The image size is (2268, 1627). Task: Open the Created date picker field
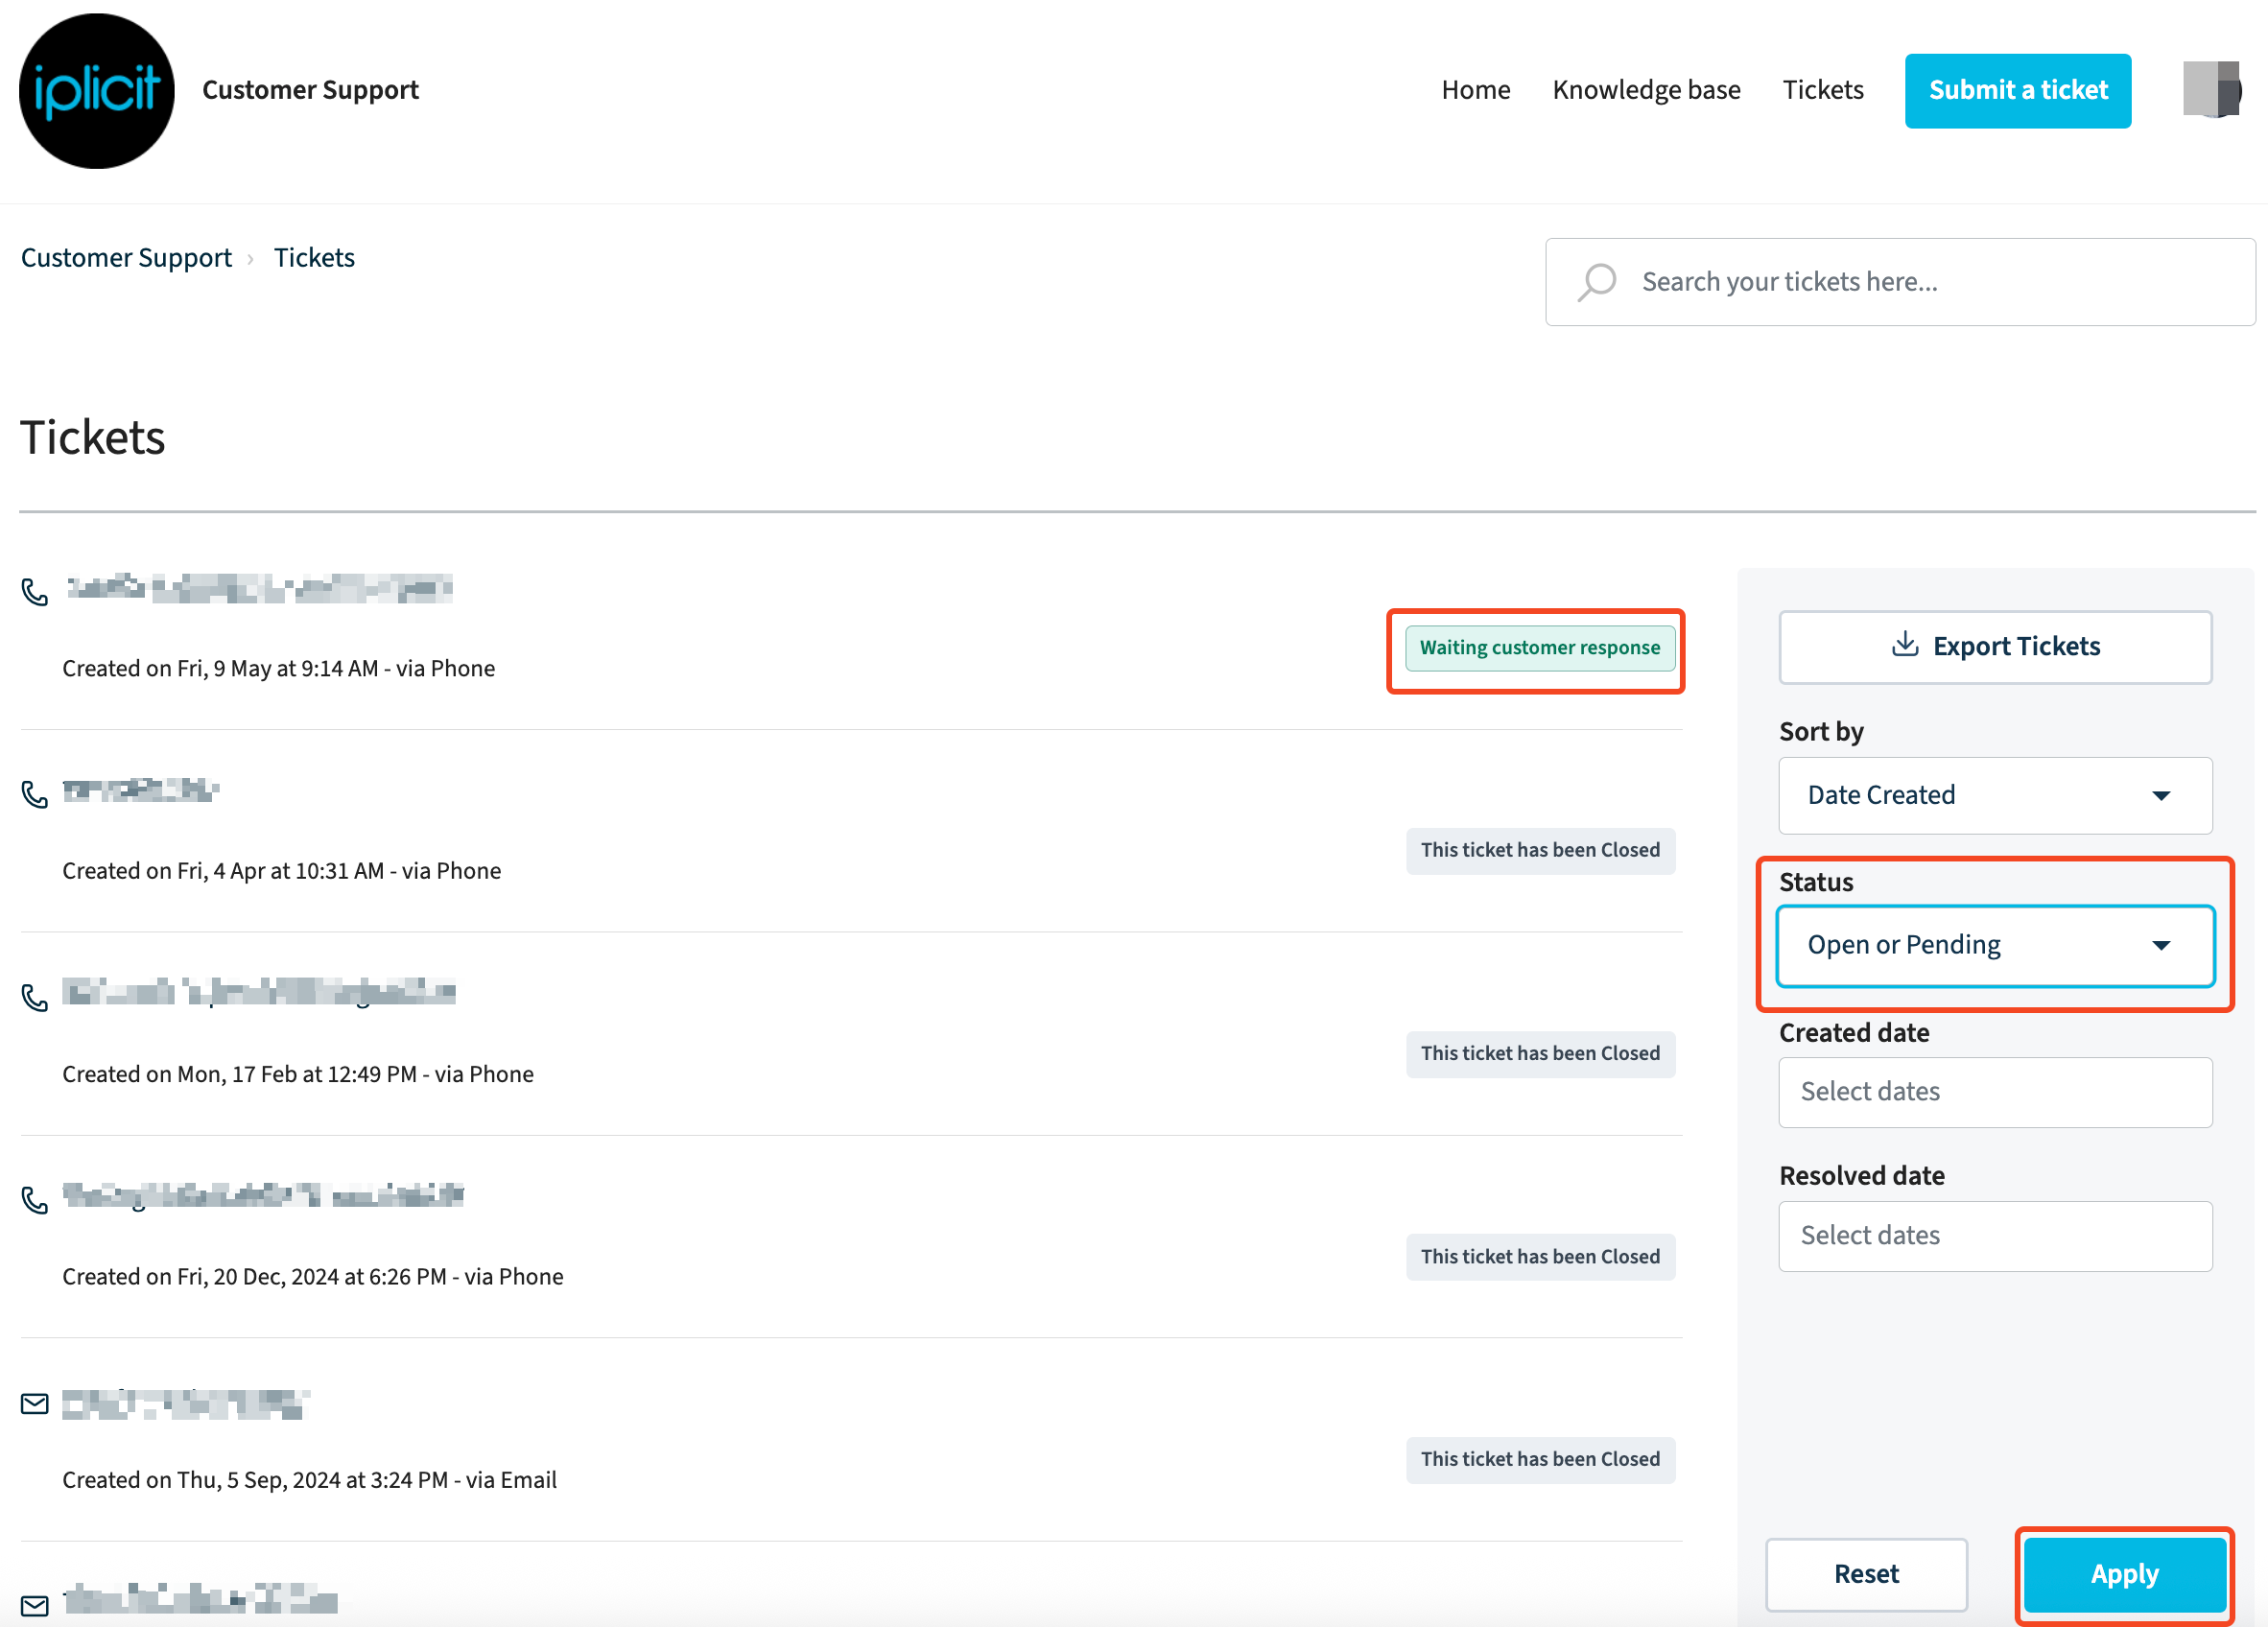(1994, 1092)
